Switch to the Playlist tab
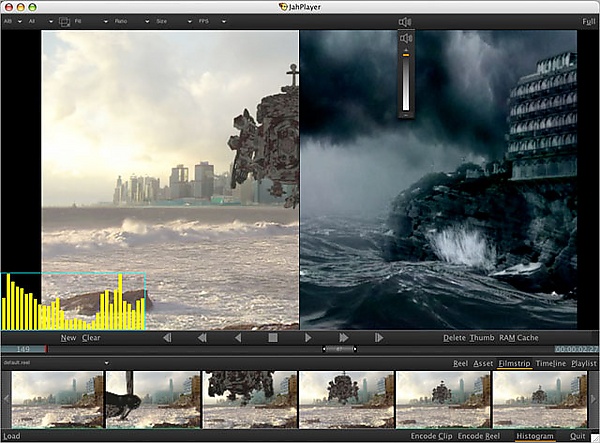The height and width of the screenshot is (443, 600). tap(584, 363)
